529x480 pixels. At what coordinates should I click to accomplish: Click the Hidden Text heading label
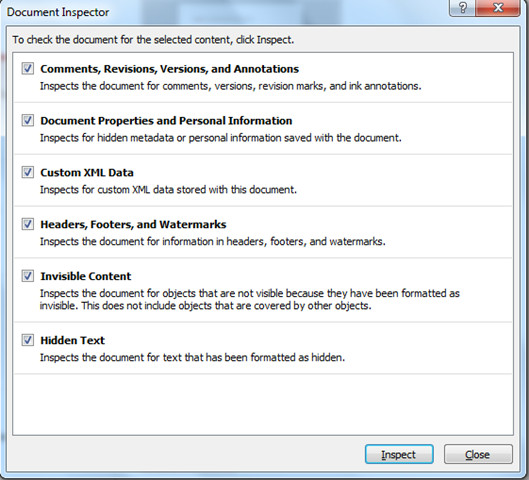coord(72,341)
